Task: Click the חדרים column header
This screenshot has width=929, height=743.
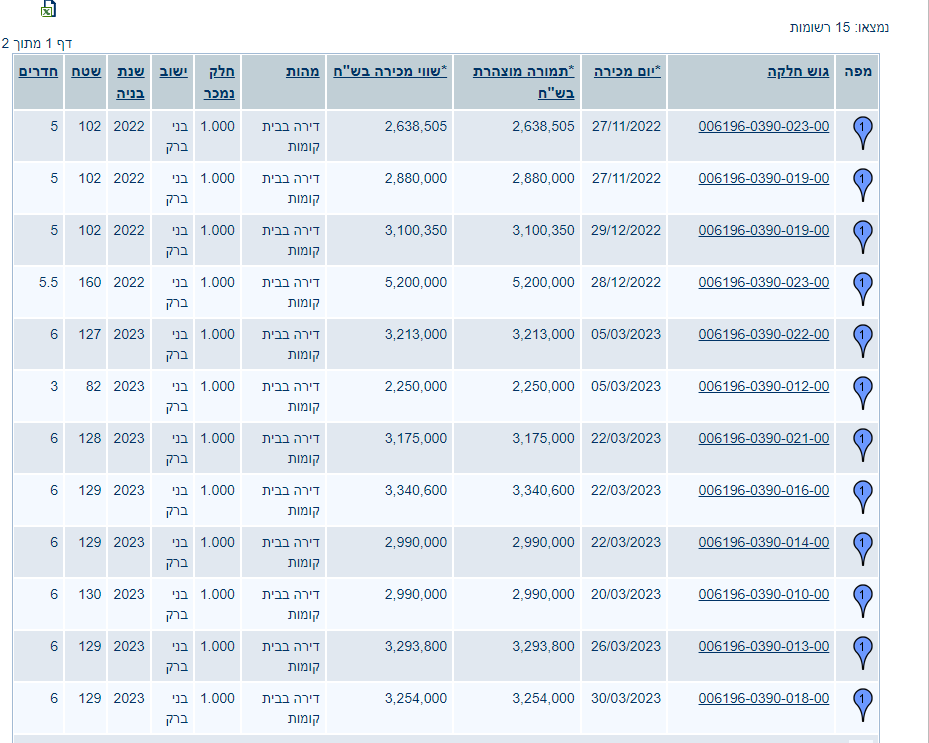Action: pyautogui.click(x=38, y=71)
